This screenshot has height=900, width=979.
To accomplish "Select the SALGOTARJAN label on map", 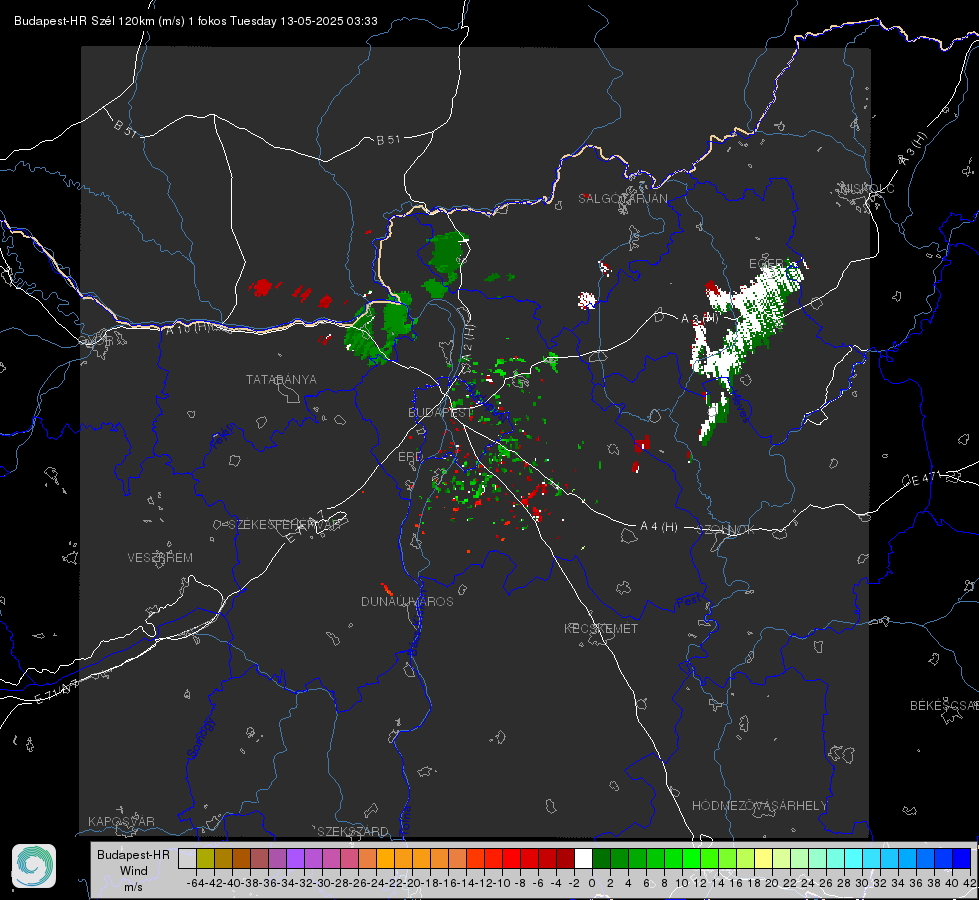I will tap(623, 199).
